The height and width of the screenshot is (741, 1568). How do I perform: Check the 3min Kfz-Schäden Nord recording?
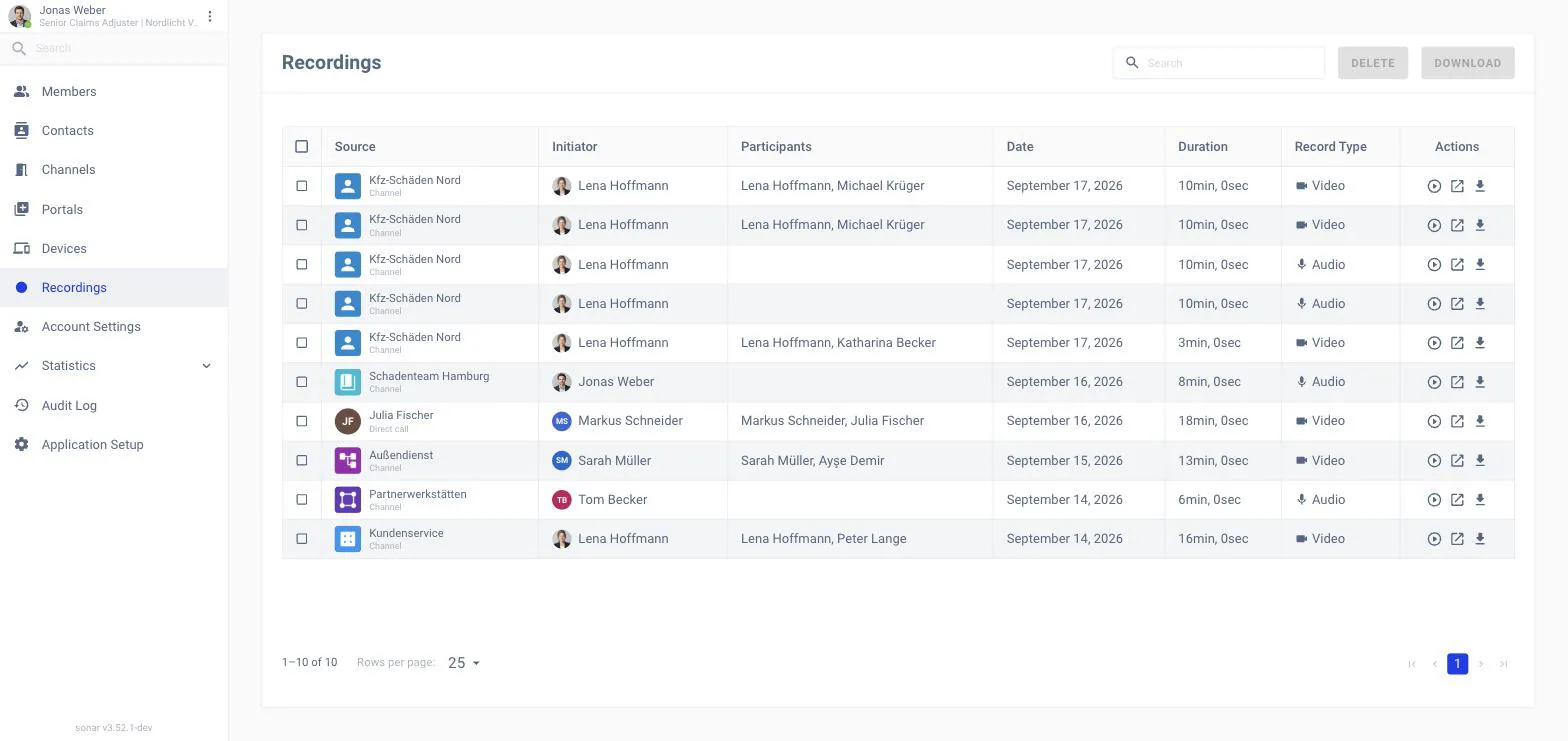pyautogui.click(x=302, y=343)
